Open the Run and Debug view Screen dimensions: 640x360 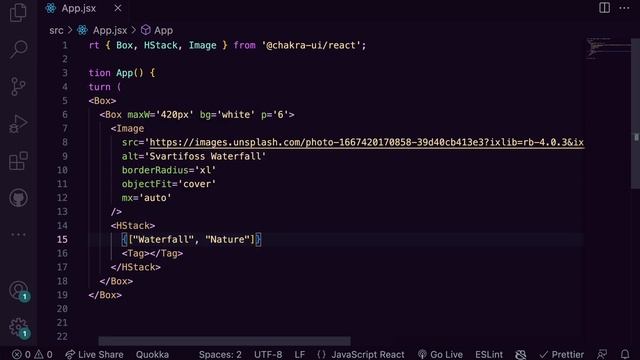click(x=18, y=124)
